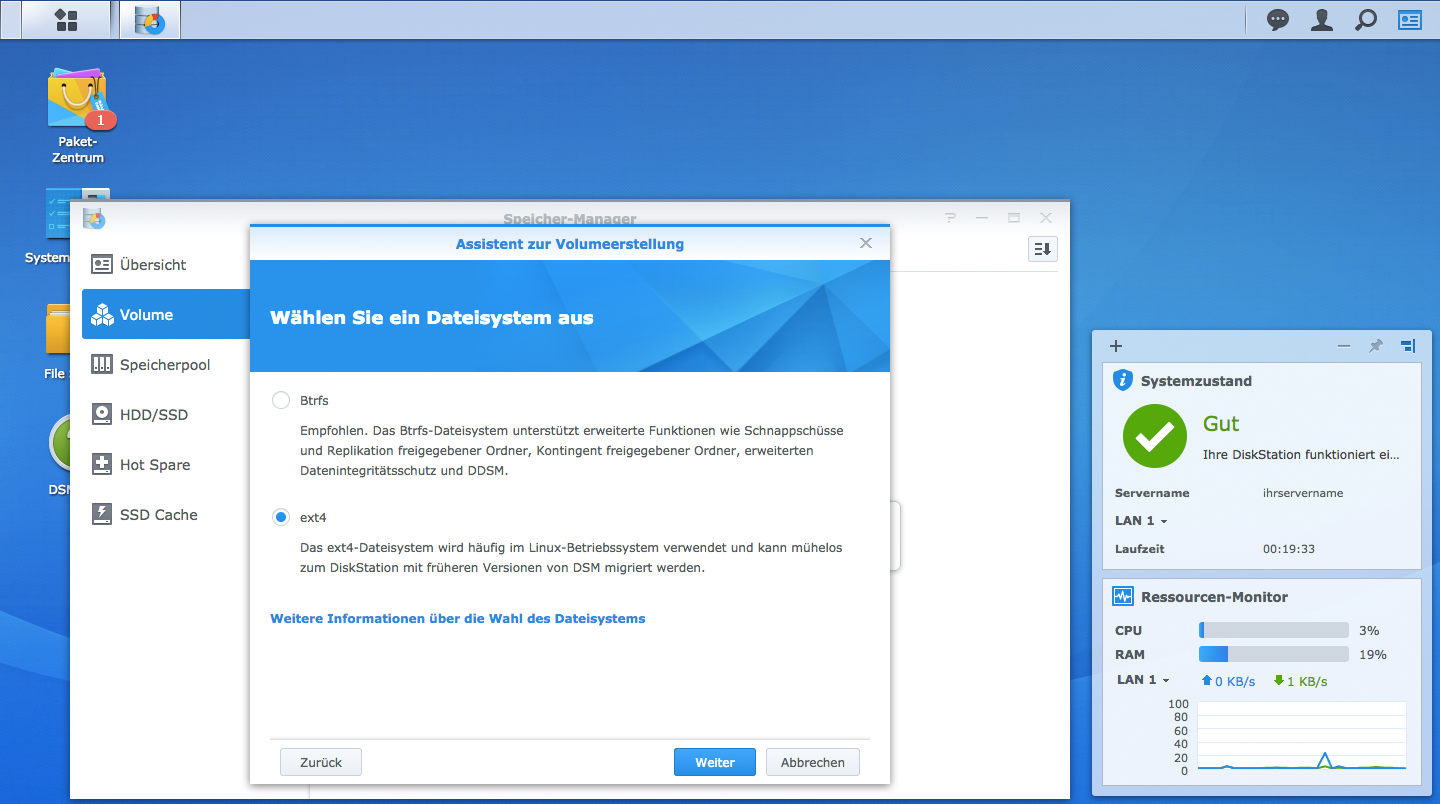
Task: Expand LAN 1 dropdown in Ressourcen-Monitor
Action: pos(1143,680)
